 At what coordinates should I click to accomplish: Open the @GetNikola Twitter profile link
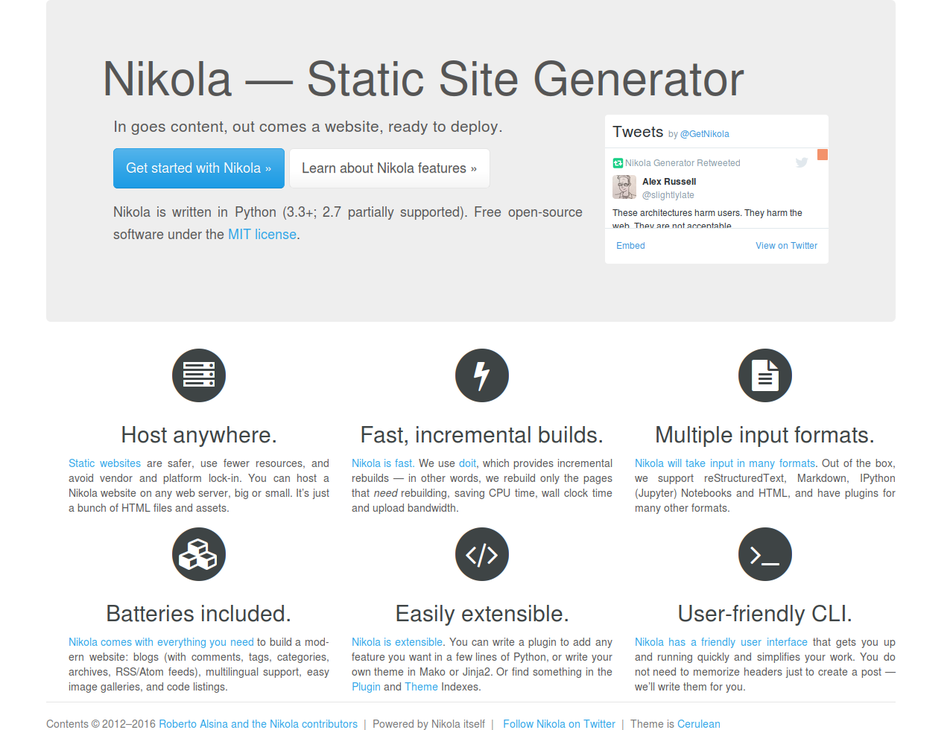[x=705, y=134]
